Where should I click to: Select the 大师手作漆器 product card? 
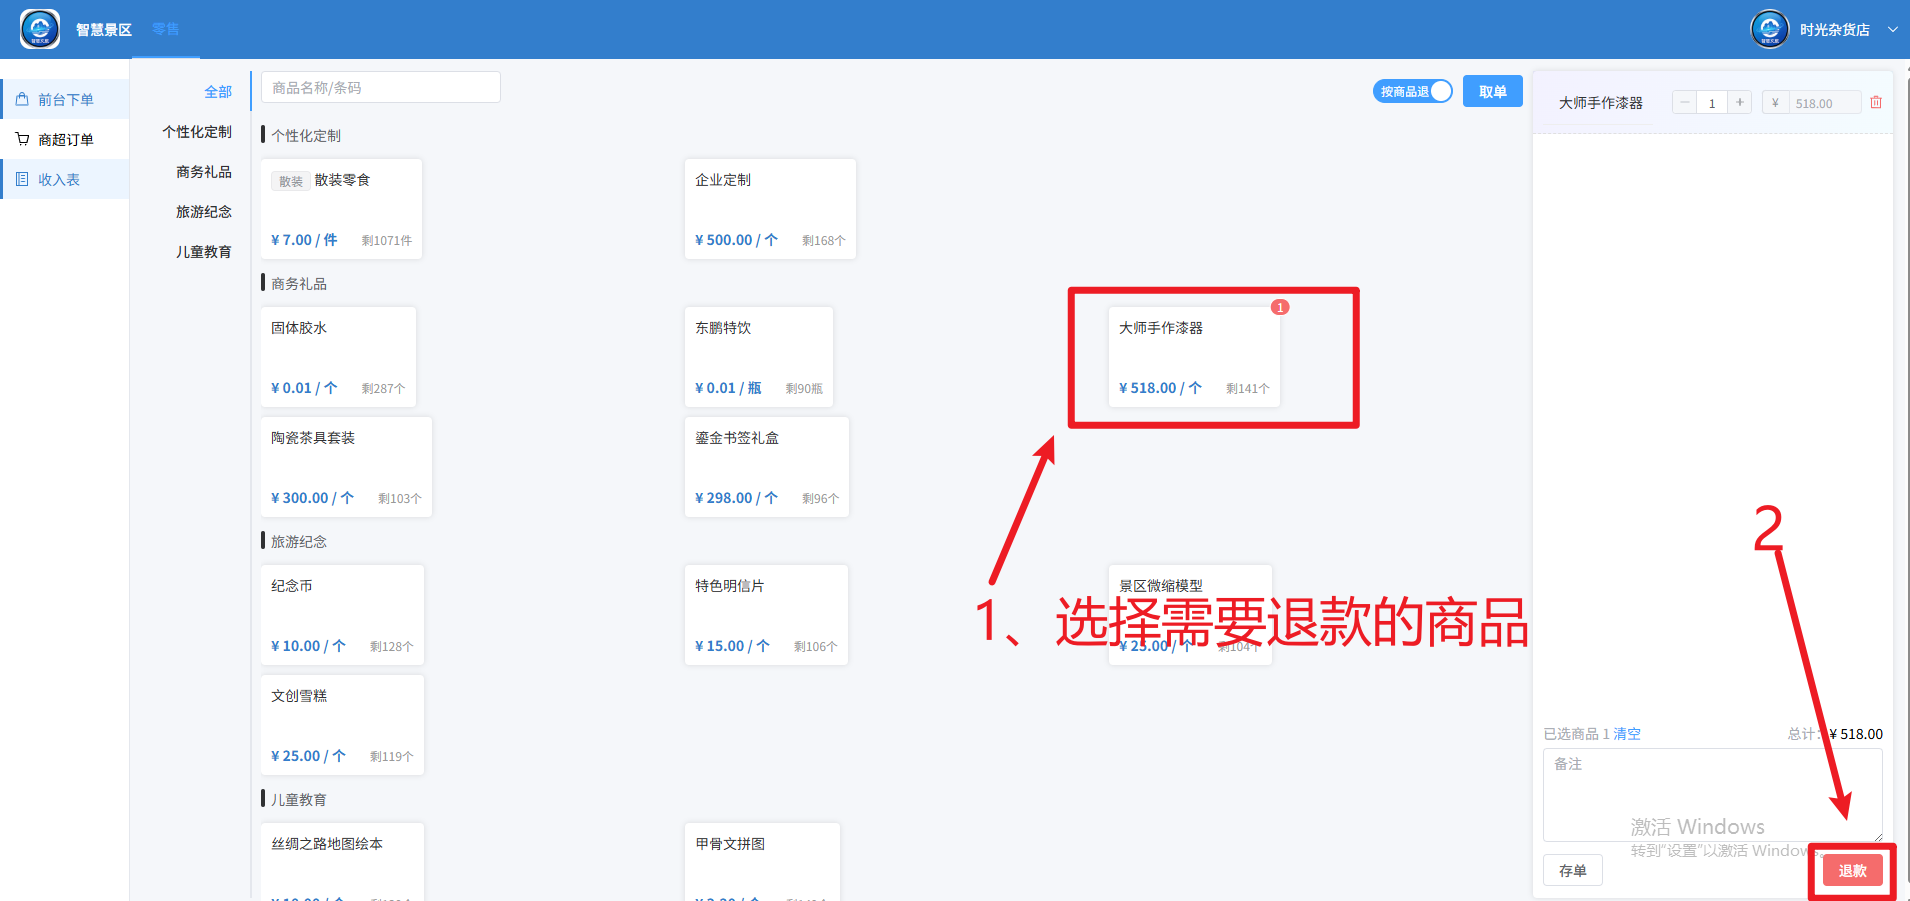tap(1194, 357)
